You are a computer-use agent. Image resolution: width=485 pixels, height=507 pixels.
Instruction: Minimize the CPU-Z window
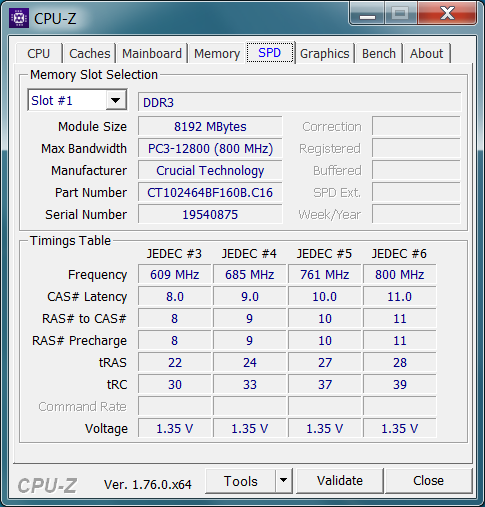[x=367, y=14]
